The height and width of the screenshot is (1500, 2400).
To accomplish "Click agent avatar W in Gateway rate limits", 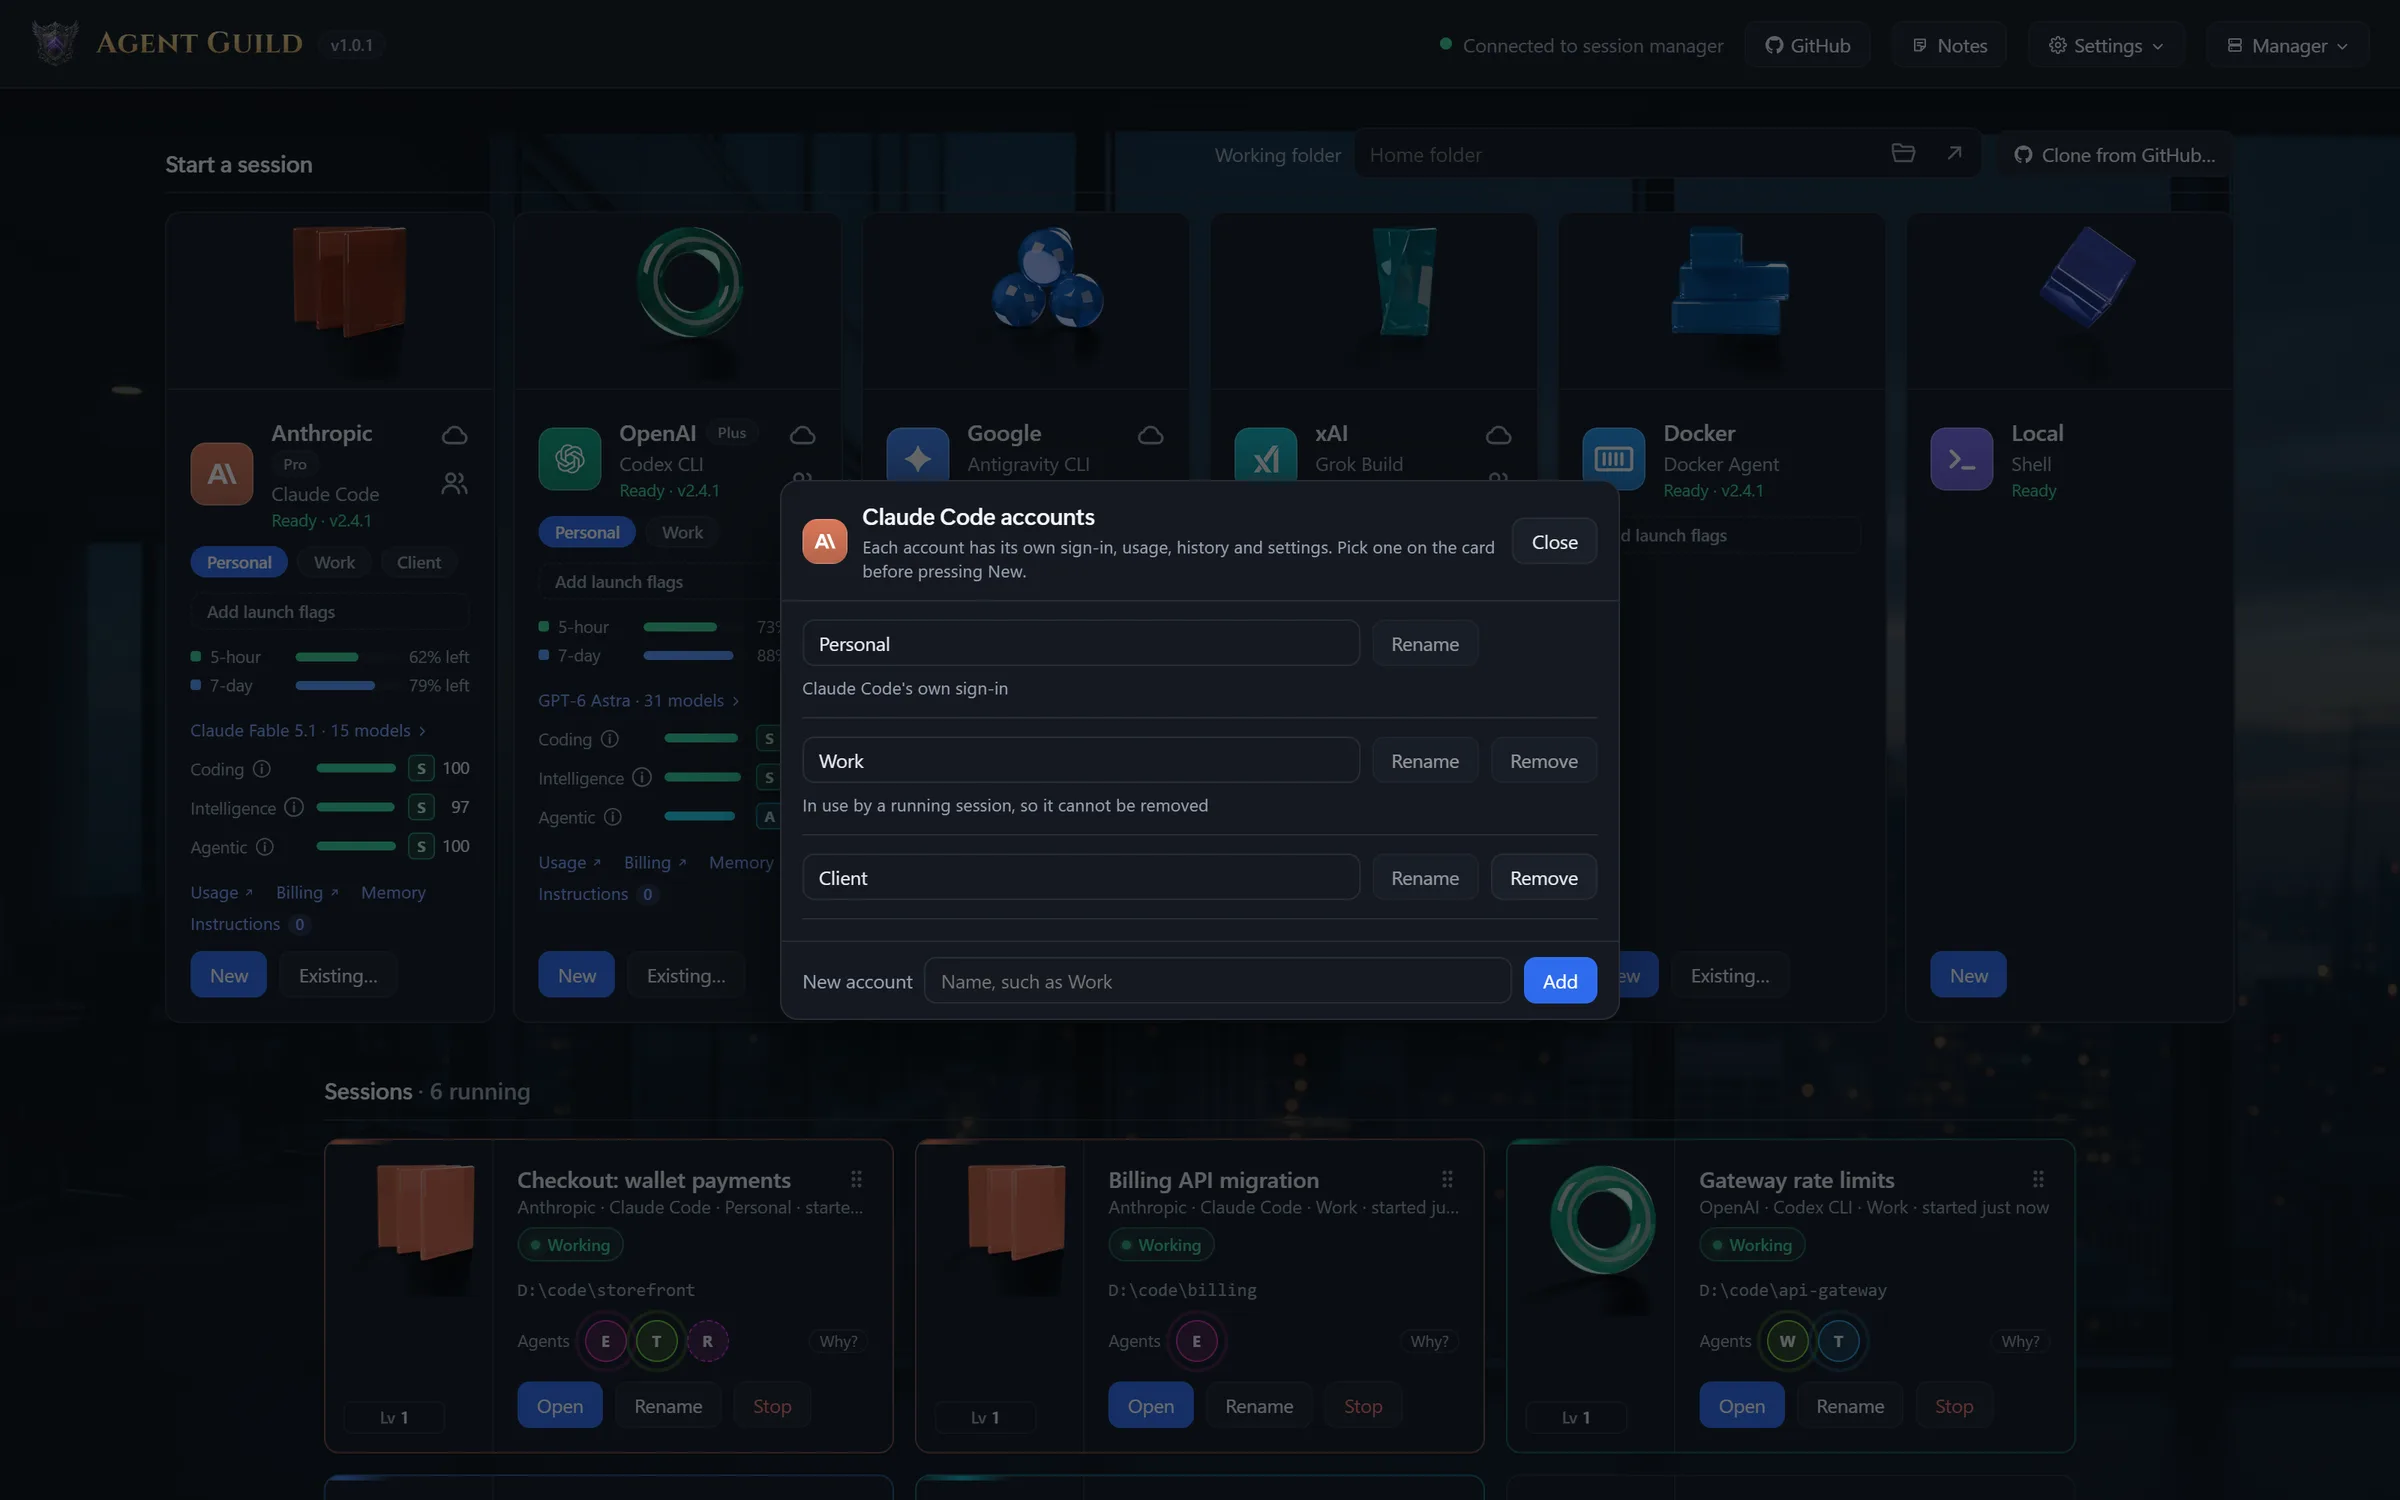I will pos(1787,1341).
